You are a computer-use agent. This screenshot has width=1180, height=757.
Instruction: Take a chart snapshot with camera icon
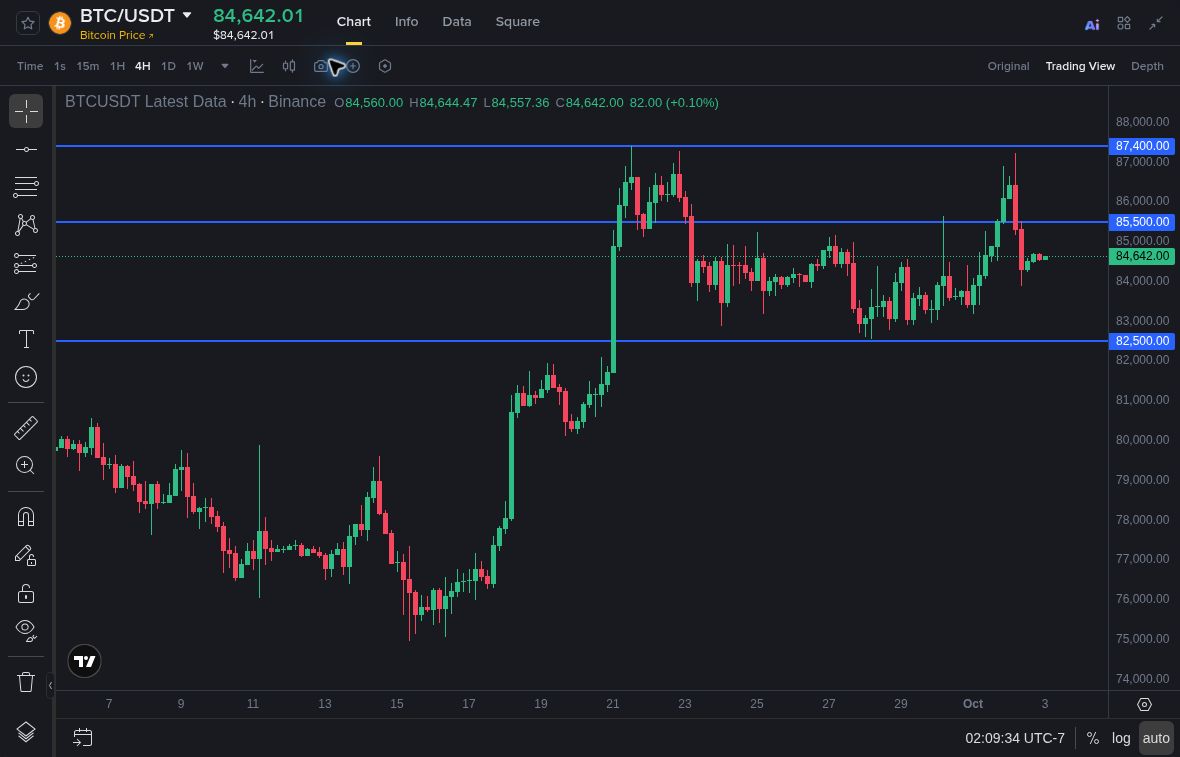click(x=321, y=66)
